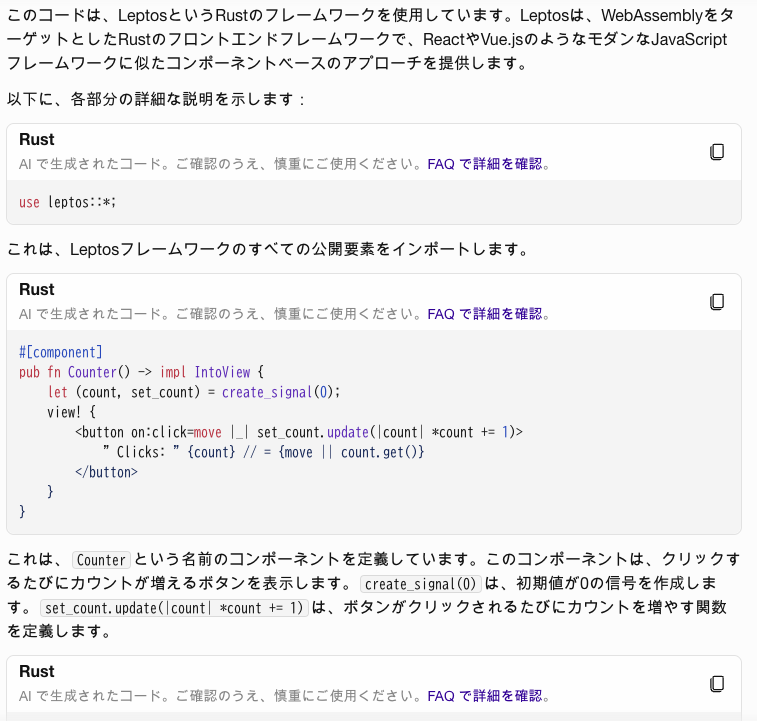Click the '<button on:click=move' code line

[299, 432]
